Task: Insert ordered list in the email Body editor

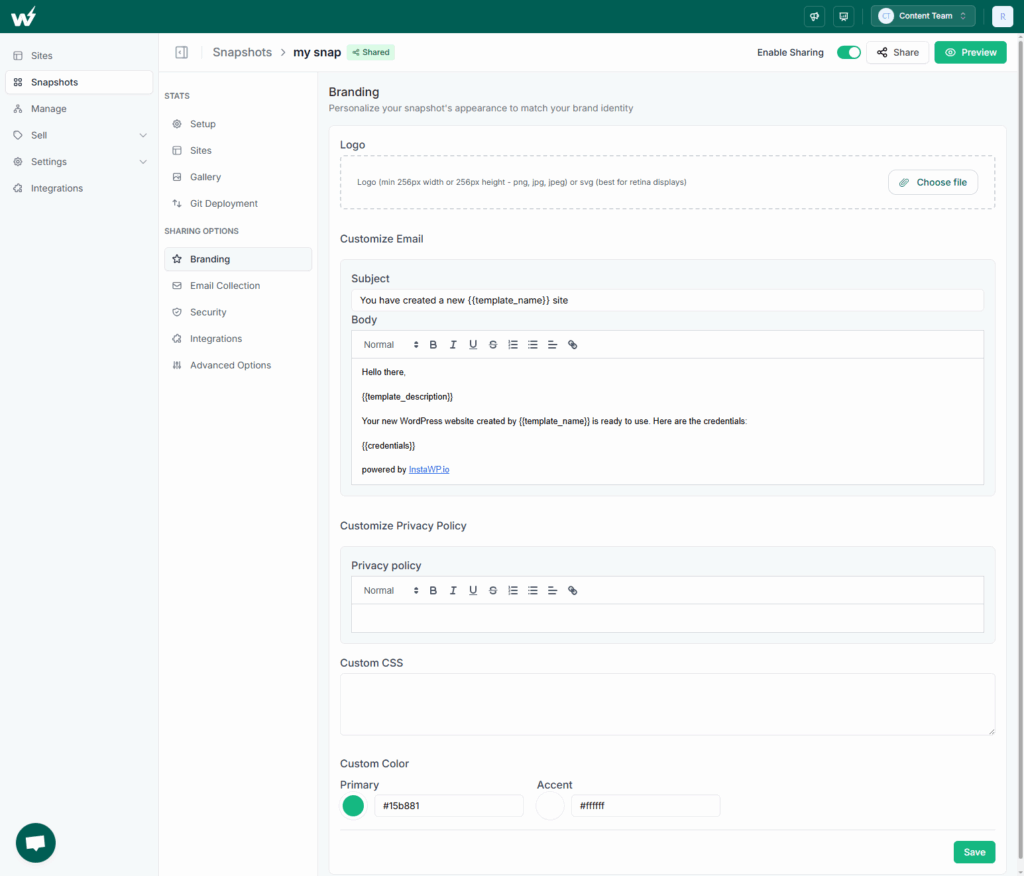Action: click(513, 345)
